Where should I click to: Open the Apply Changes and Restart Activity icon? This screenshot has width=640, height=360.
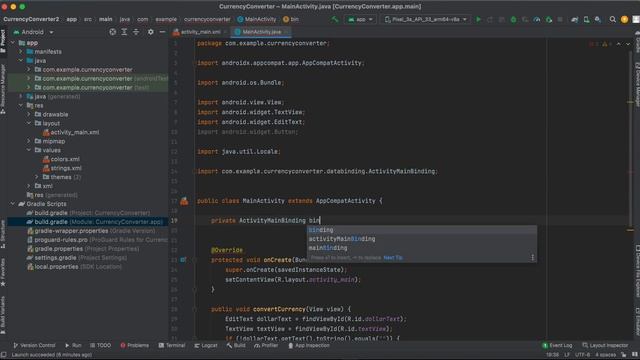point(490,19)
